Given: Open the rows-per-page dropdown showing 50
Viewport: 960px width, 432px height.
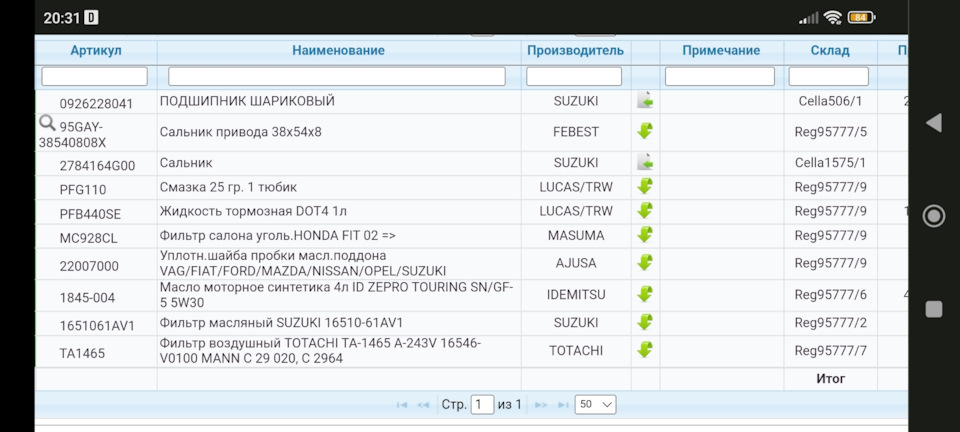Looking at the screenshot, I should click(595, 404).
